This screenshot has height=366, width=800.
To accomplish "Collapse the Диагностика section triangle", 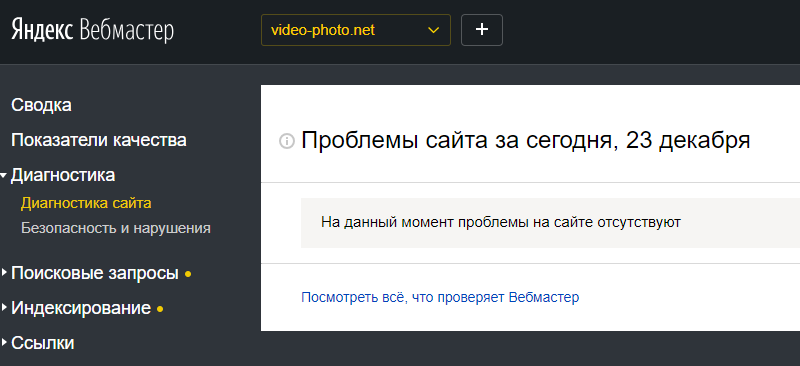I will [x=4, y=176].
